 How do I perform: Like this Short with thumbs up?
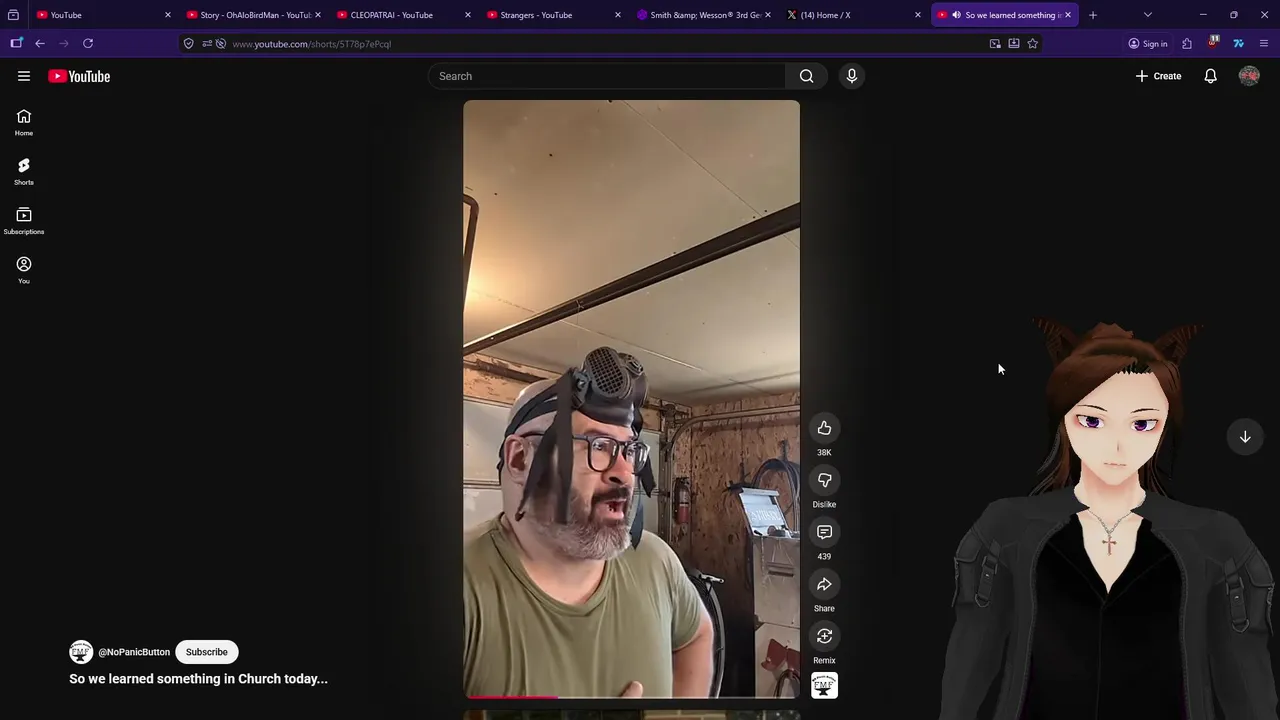tap(824, 428)
